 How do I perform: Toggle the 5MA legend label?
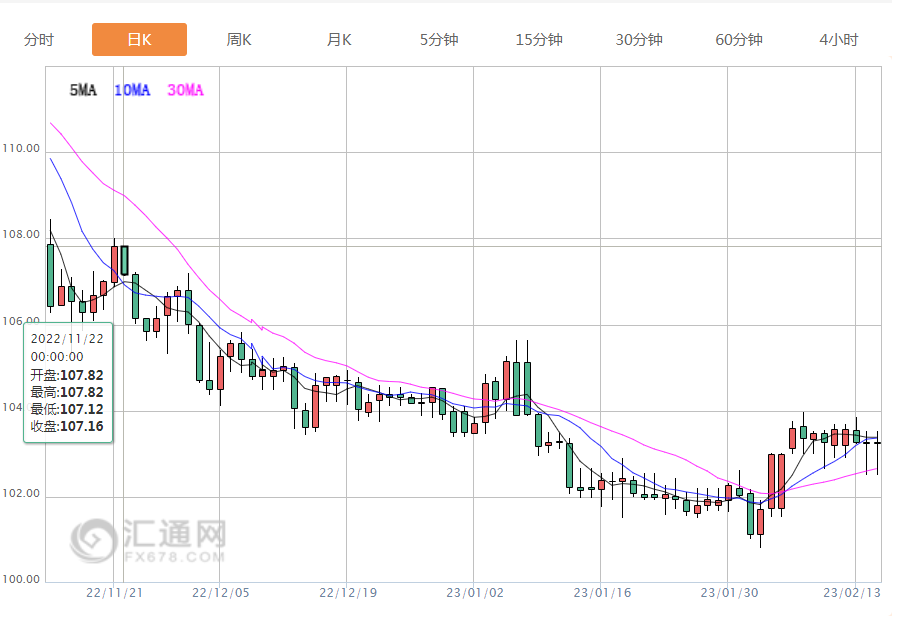click(x=83, y=91)
